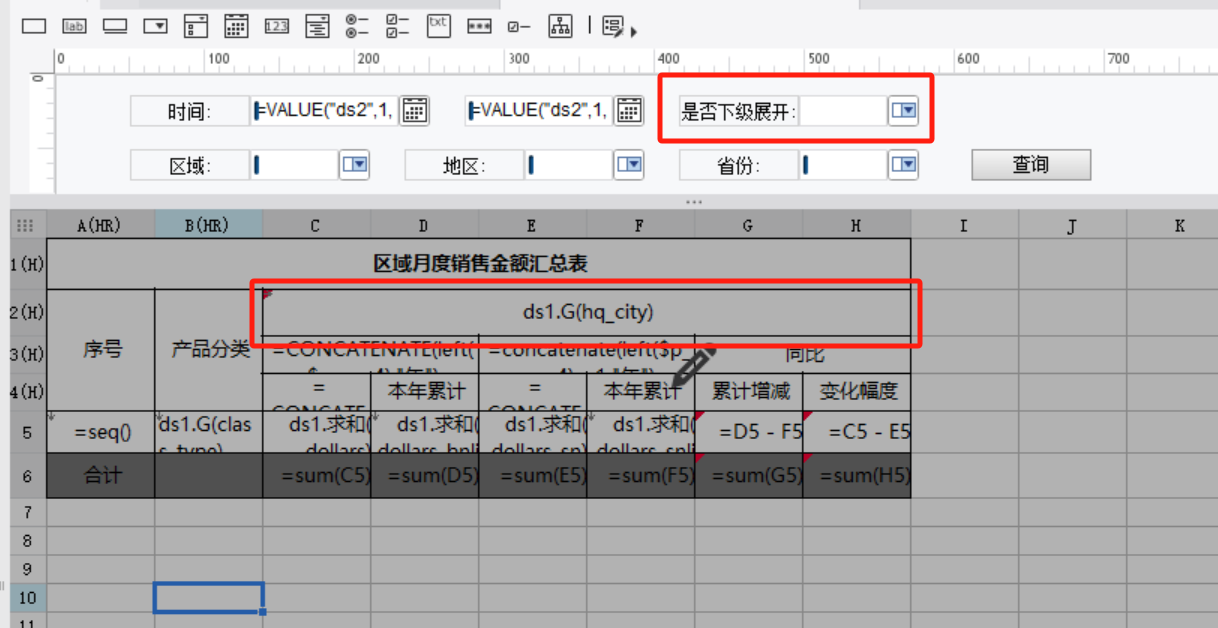Select the 省份: label widget
1218x628 pixels.
click(x=738, y=165)
